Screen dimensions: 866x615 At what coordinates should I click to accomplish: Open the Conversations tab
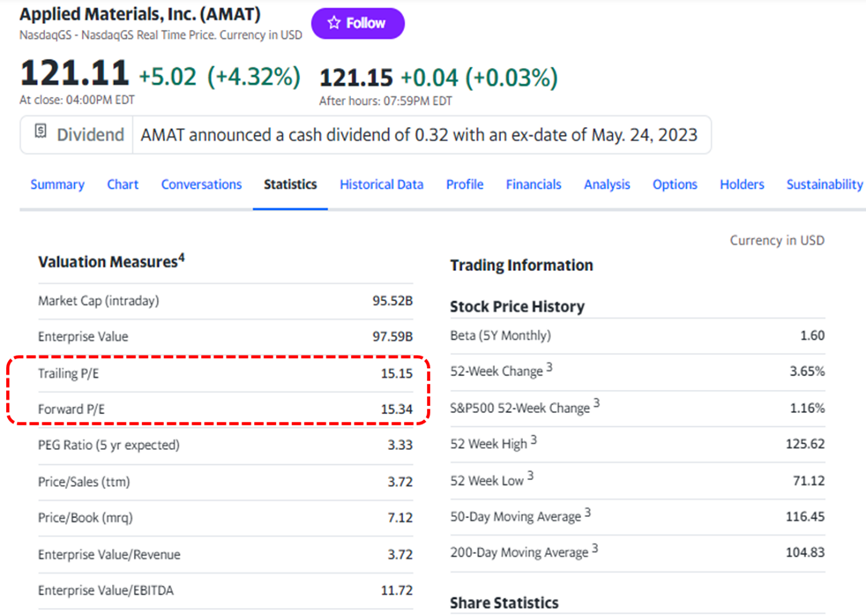[x=201, y=184]
